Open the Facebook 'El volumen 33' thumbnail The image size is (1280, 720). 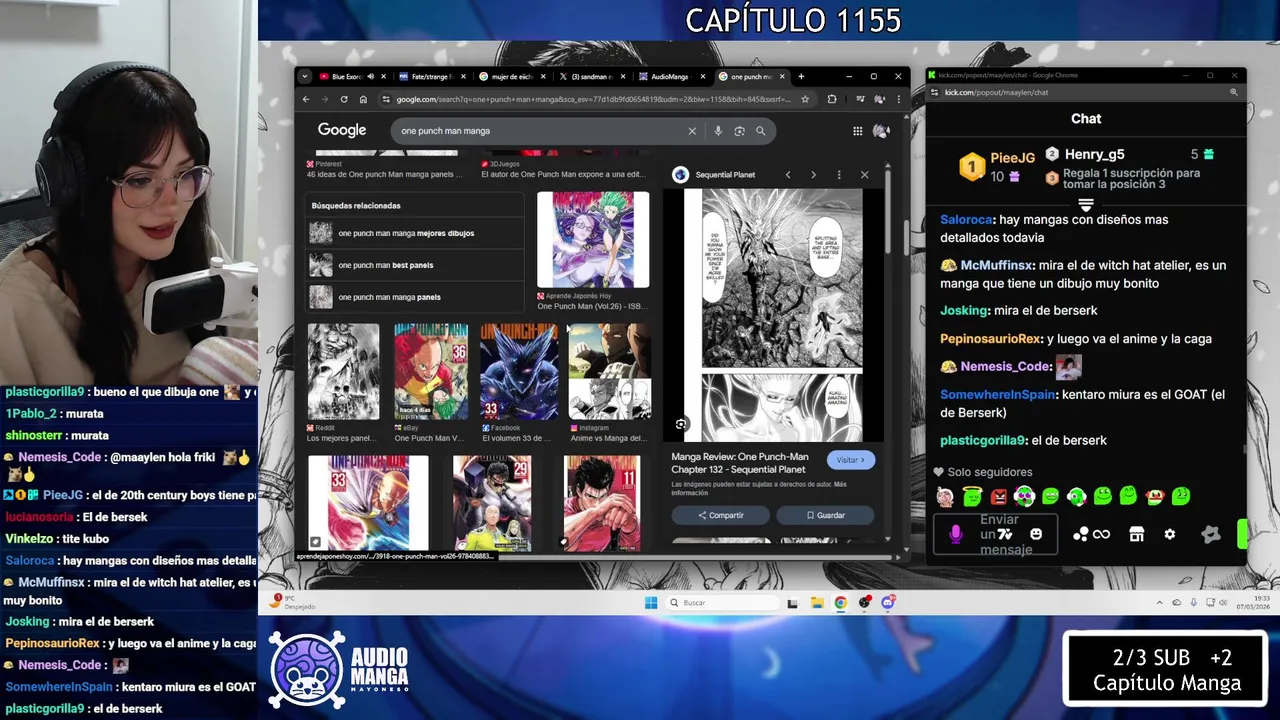(519, 371)
